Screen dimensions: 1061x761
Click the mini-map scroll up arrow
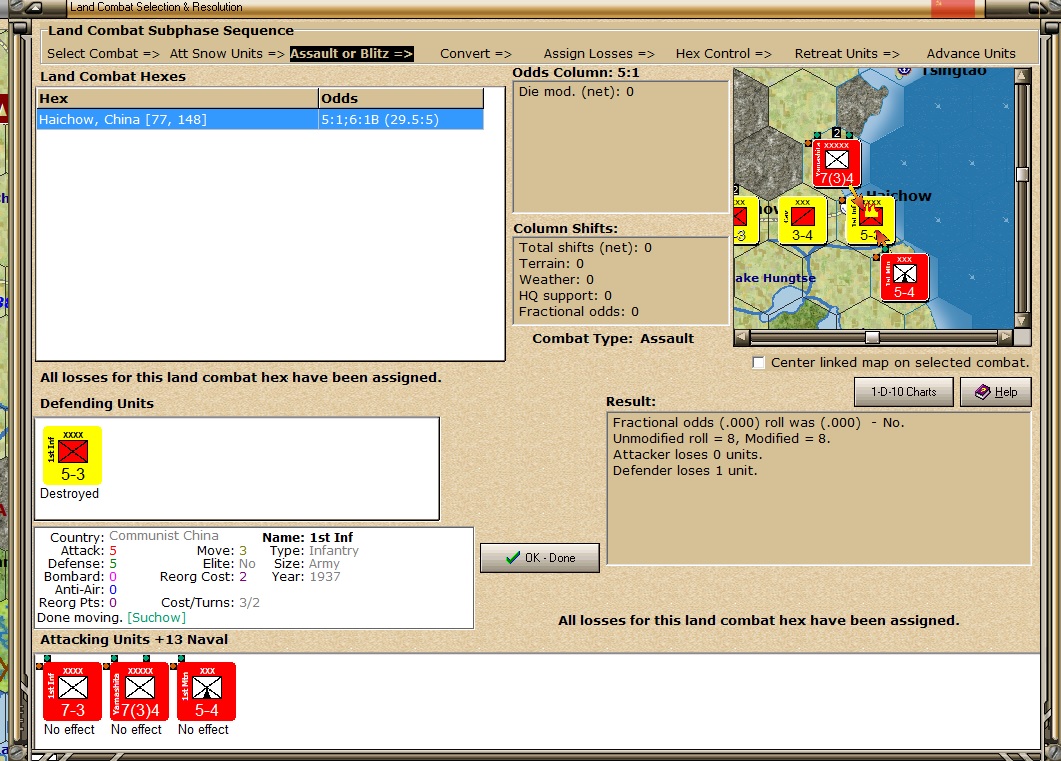pos(1022,76)
